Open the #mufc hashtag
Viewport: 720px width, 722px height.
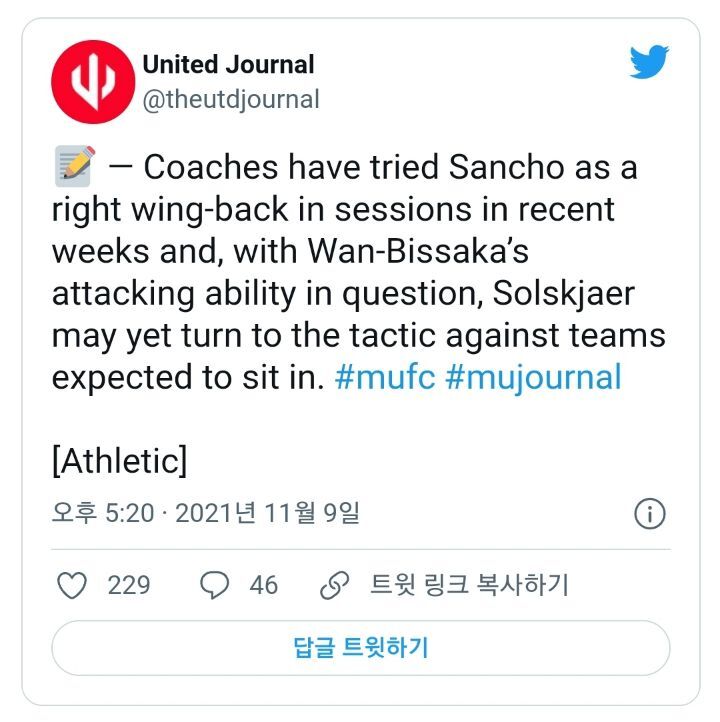pos(384,378)
